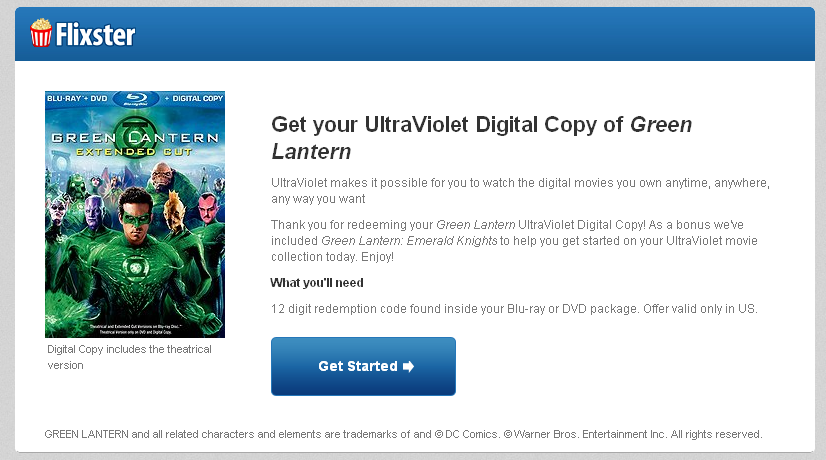Open the Green Lantern cover art thumbnail

(135, 214)
